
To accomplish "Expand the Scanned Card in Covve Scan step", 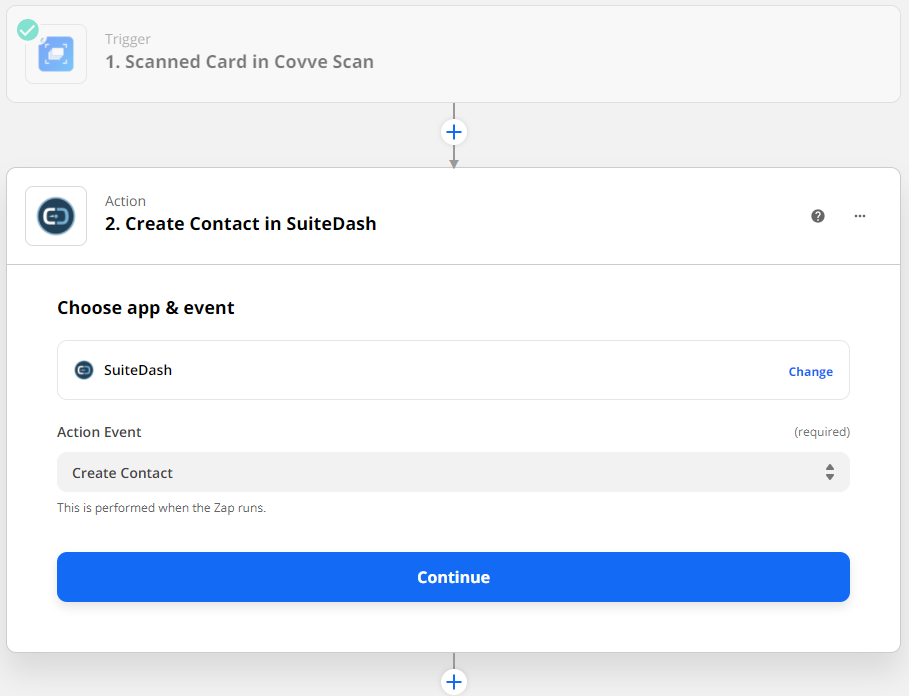I will [239, 62].
